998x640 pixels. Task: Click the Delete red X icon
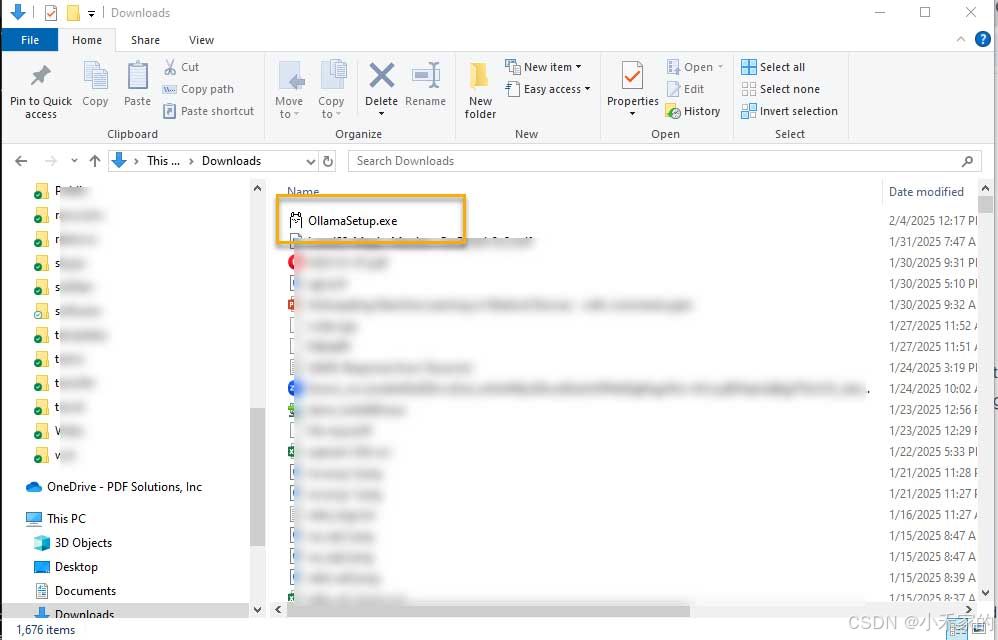click(x=381, y=76)
